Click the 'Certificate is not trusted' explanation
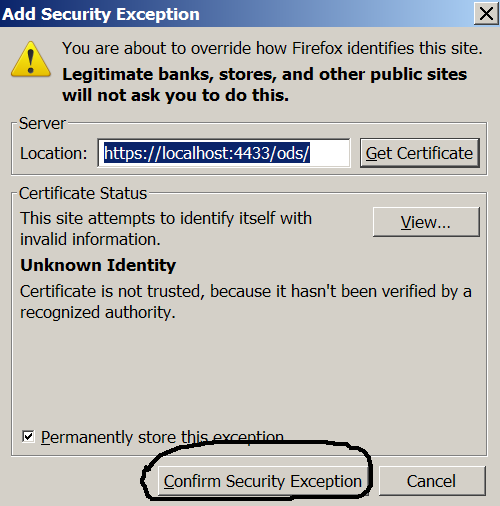The height and width of the screenshot is (506, 500). (246, 302)
